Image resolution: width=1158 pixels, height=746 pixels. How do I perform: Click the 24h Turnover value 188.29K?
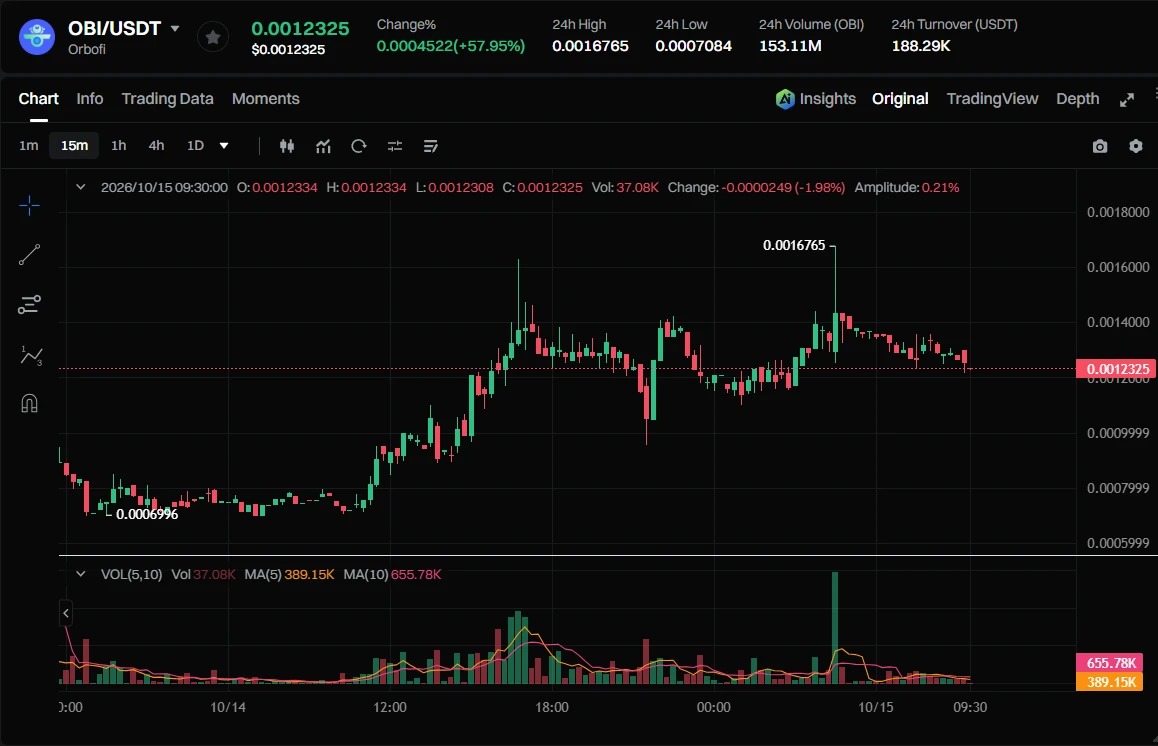pyautogui.click(x=921, y=46)
